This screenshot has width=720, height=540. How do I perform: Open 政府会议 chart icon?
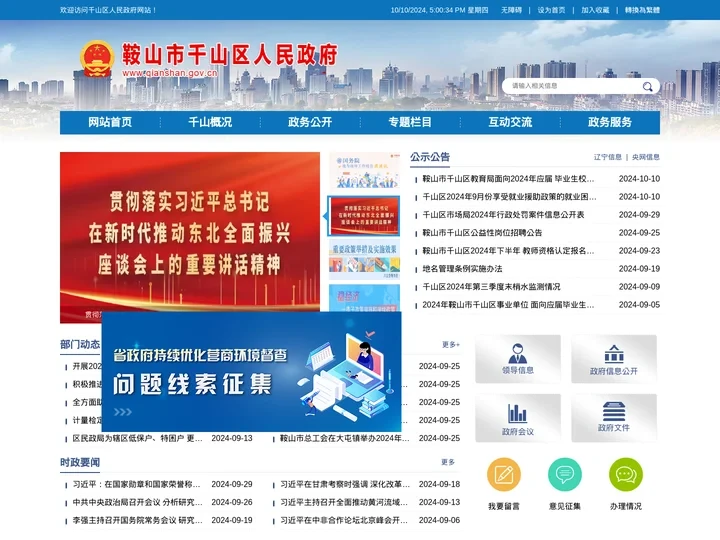(x=518, y=418)
